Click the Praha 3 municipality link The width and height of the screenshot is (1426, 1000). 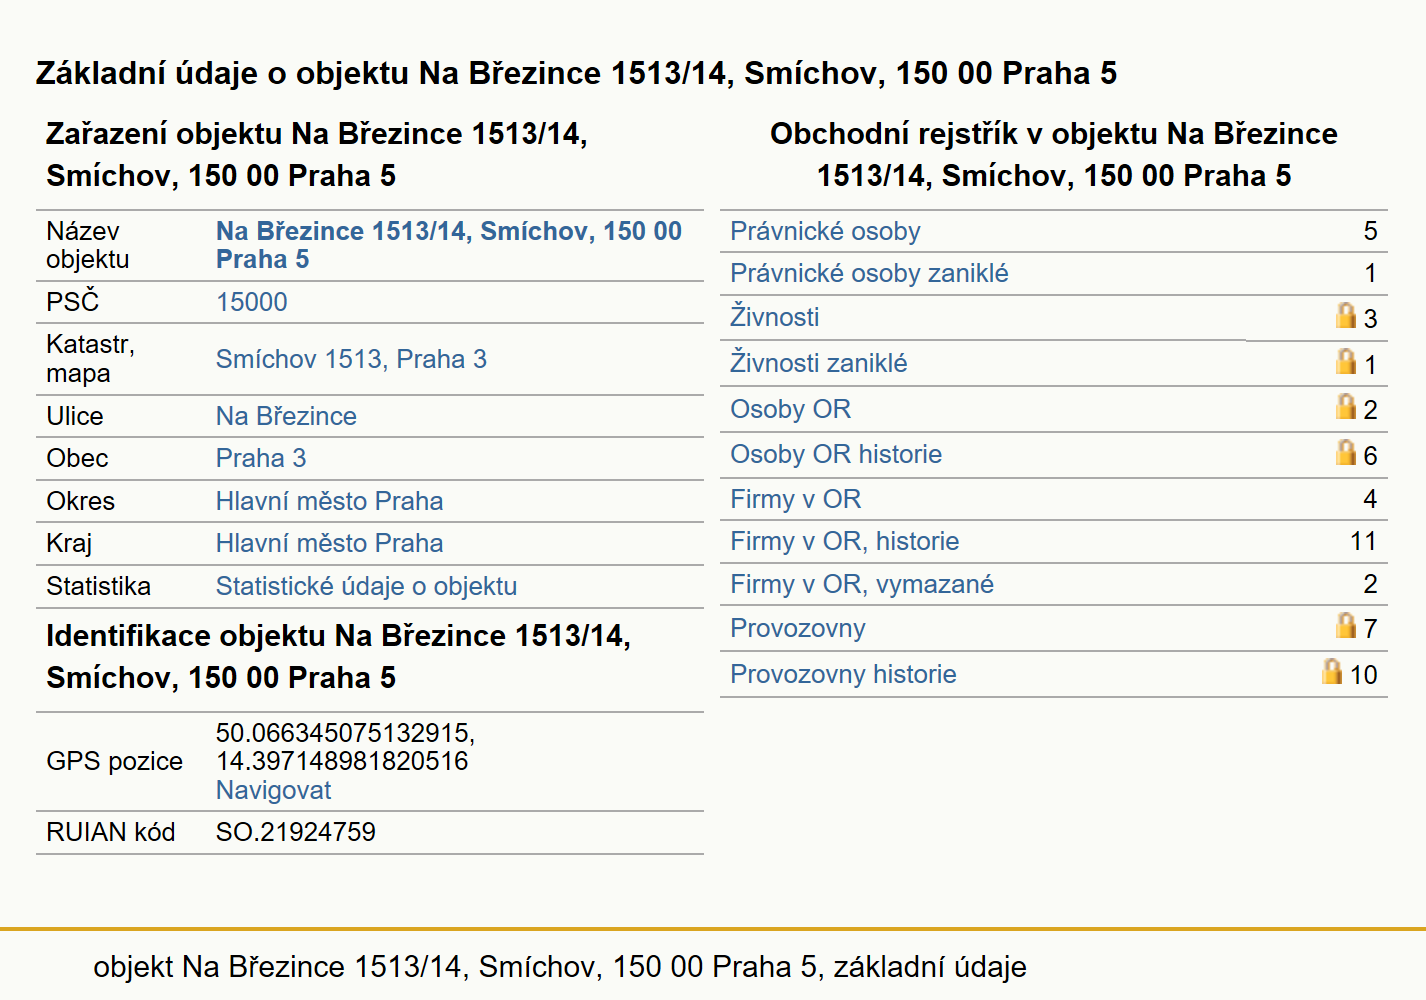[261, 458]
